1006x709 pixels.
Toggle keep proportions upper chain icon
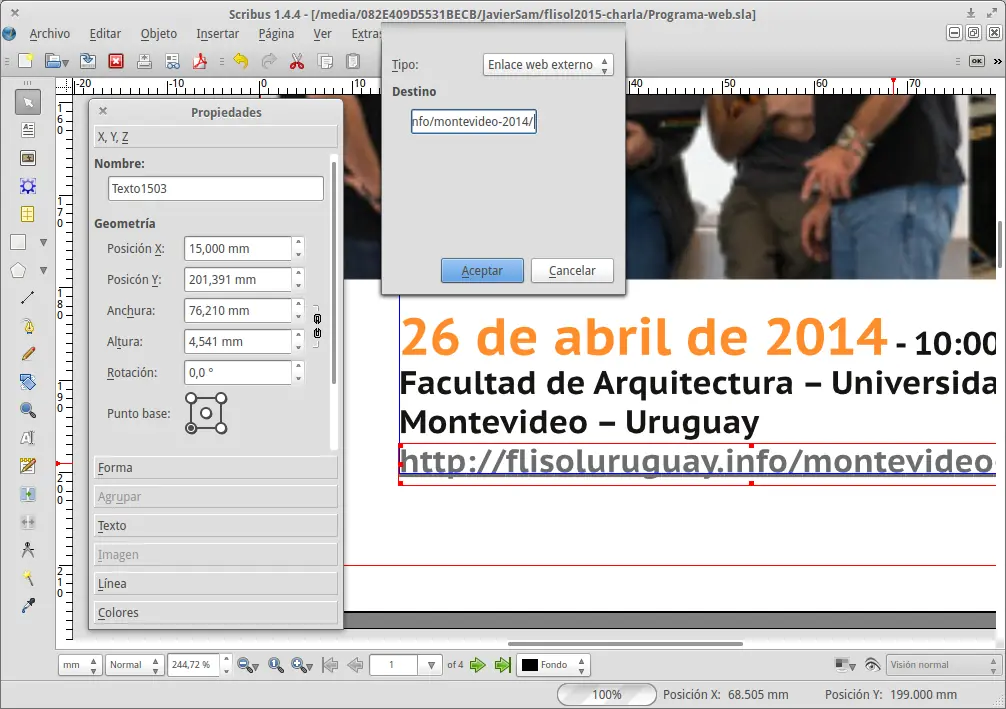[317, 318]
